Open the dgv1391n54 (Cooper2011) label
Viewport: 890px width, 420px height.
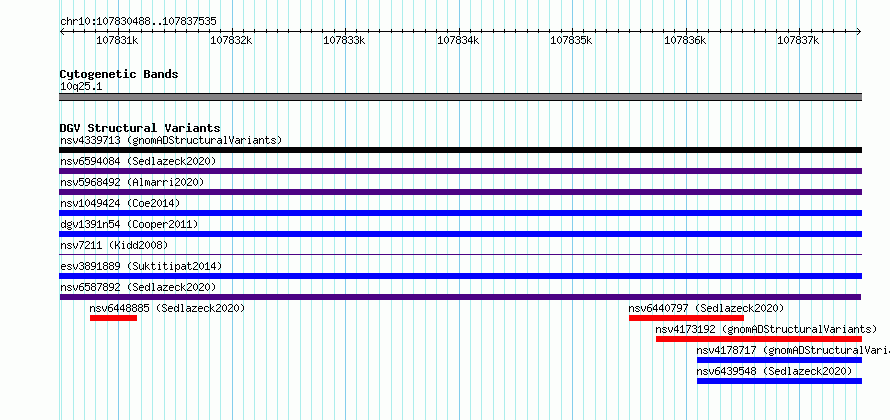click(129, 224)
